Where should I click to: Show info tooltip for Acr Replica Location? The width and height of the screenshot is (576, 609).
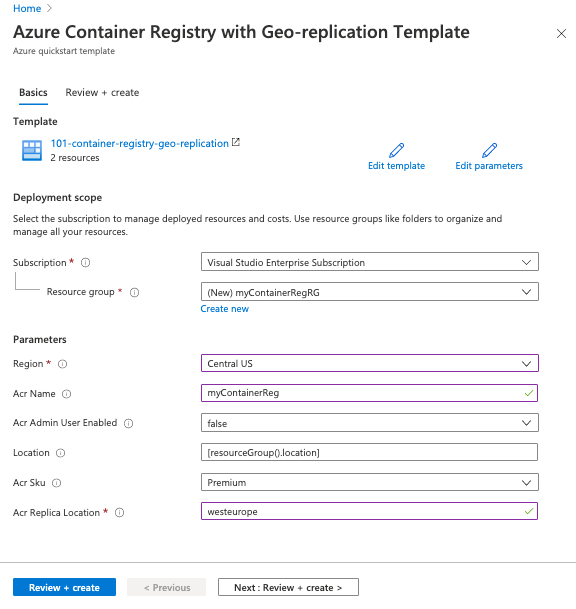coord(120,513)
